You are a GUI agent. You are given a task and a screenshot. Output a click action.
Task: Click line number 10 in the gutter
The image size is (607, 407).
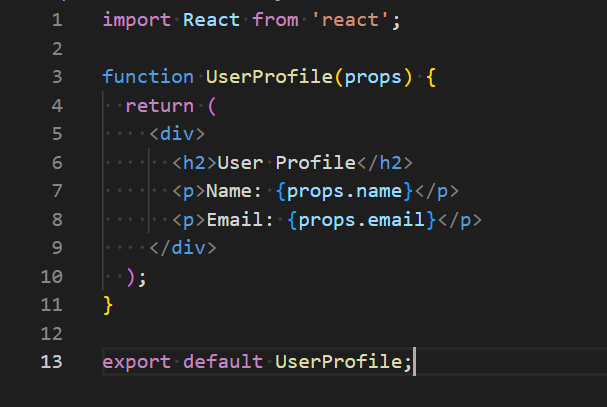(x=51, y=276)
